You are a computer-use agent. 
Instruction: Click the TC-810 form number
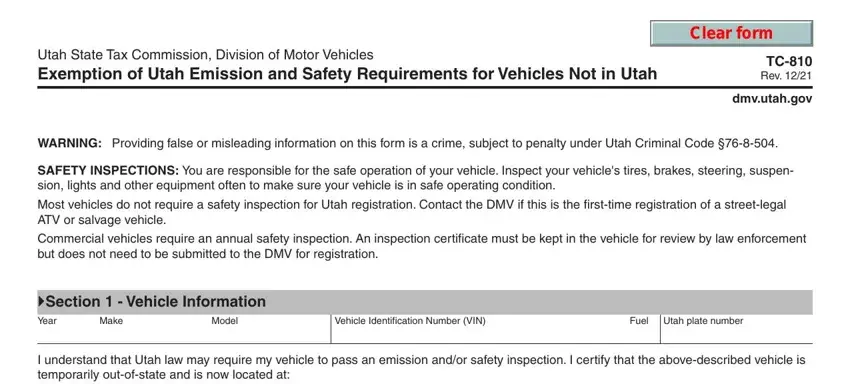789,61
